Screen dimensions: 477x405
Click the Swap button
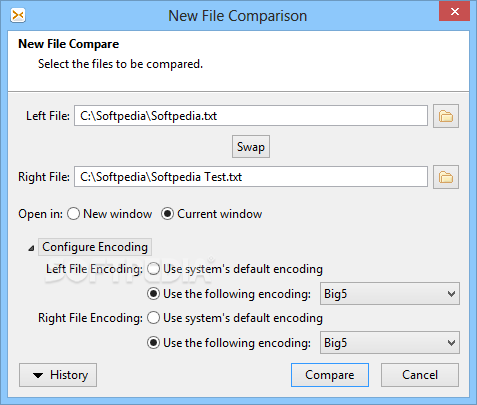[251, 147]
